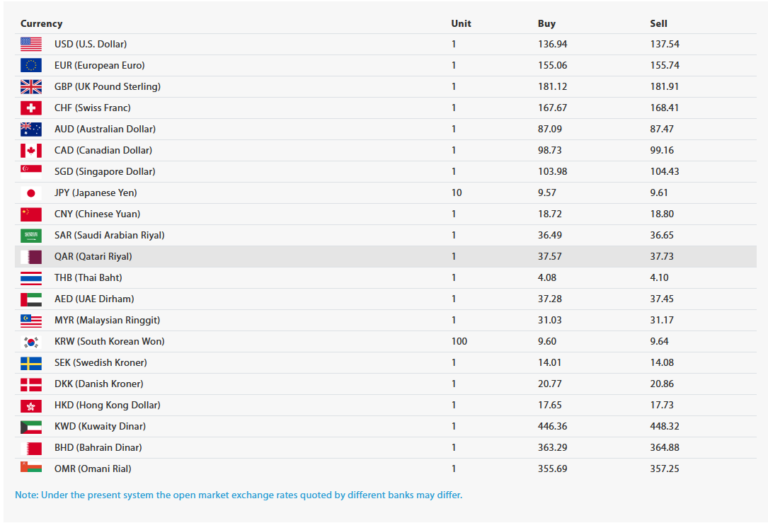Click the UK flag icon
768x523 pixels.
click(31, 86)
